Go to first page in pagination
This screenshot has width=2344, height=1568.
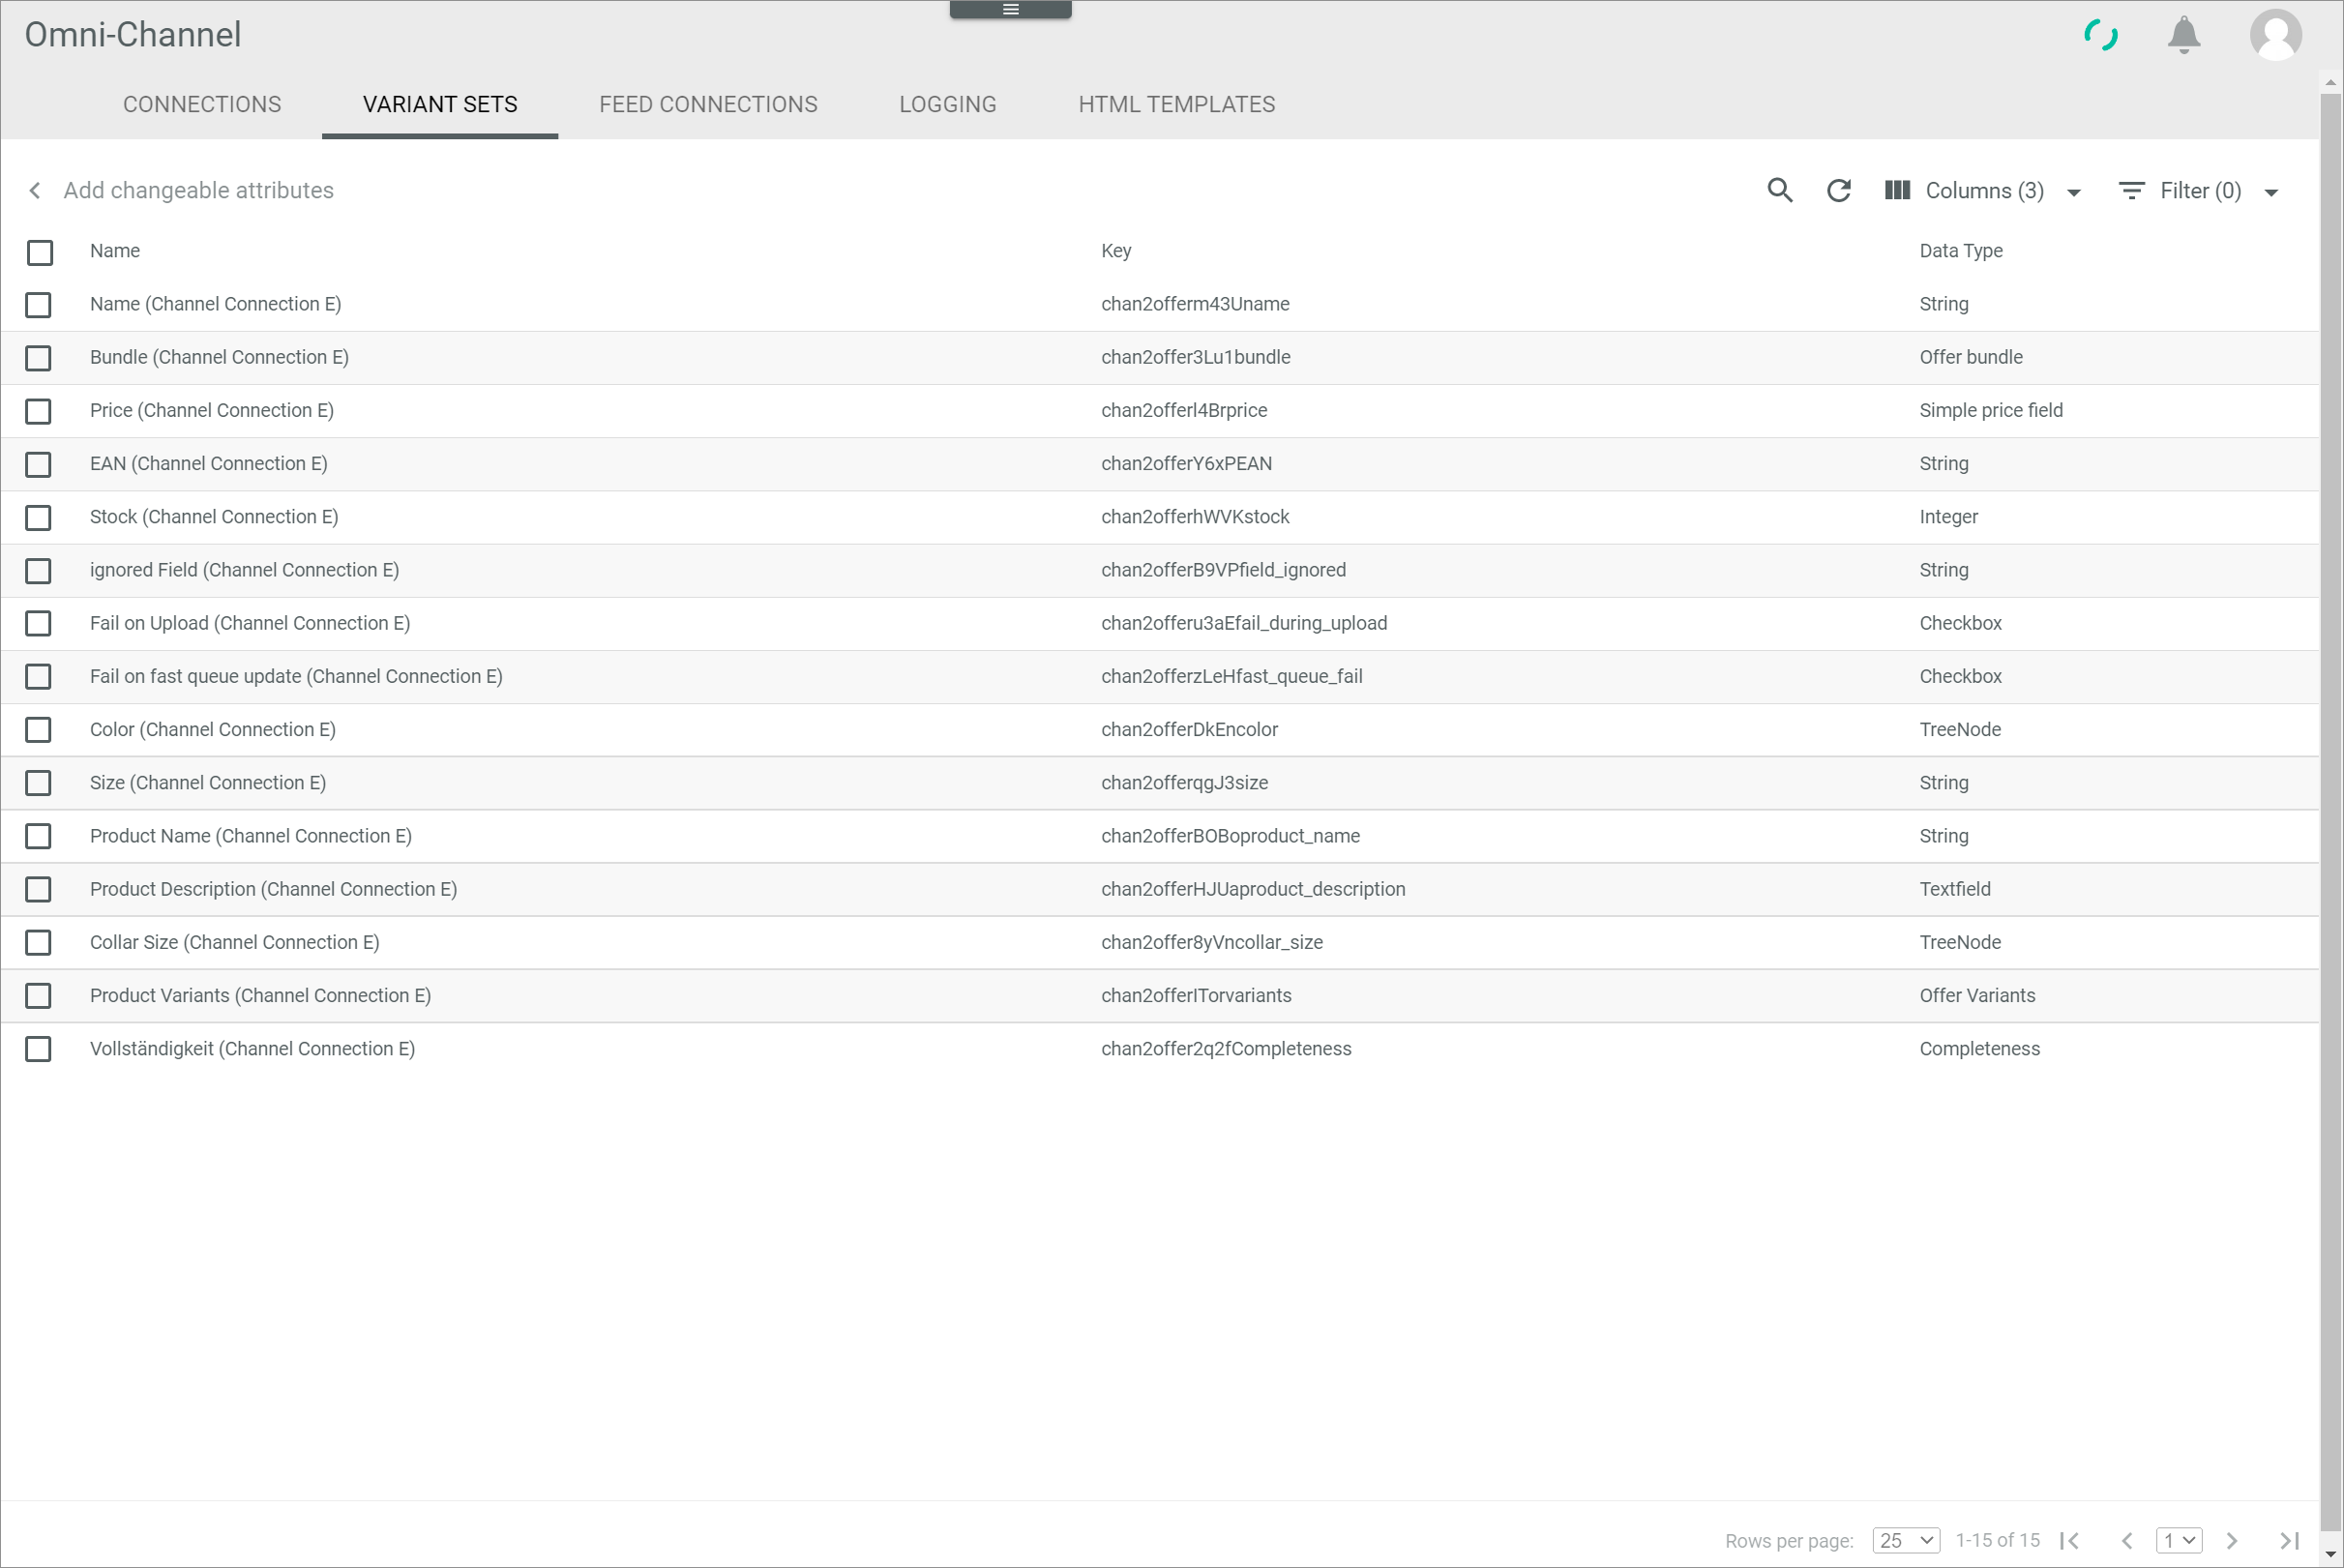point(2070,1540)
